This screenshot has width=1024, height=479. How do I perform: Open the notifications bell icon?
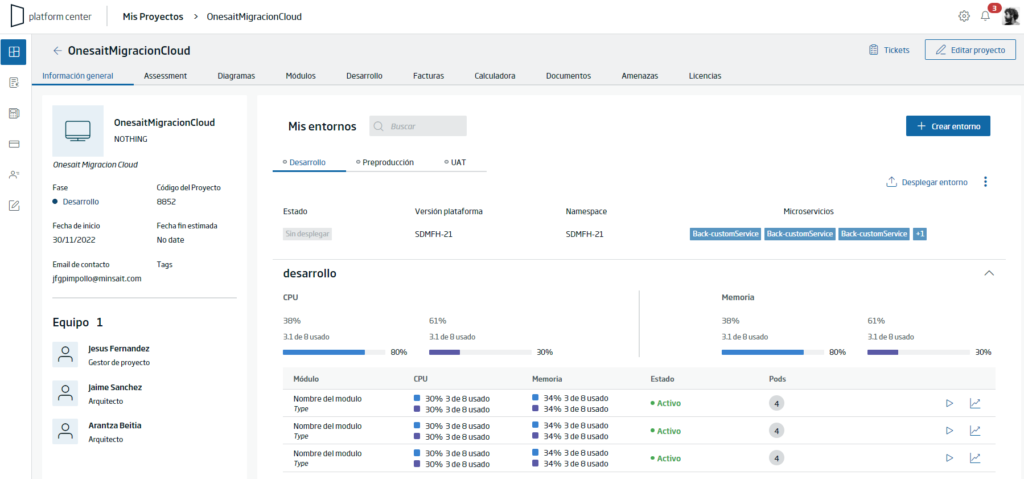pyautogui.click(x=985, y=16)
